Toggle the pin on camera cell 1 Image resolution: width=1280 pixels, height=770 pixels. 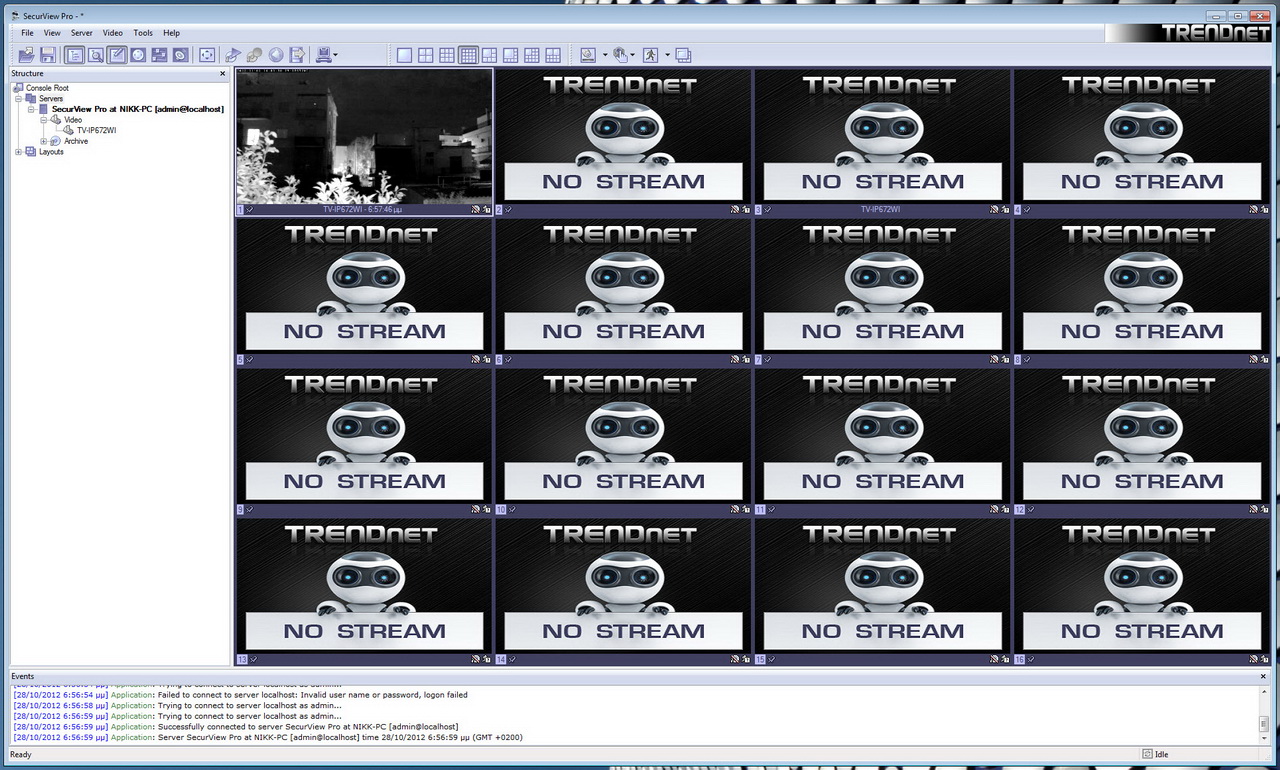[250, 210]
